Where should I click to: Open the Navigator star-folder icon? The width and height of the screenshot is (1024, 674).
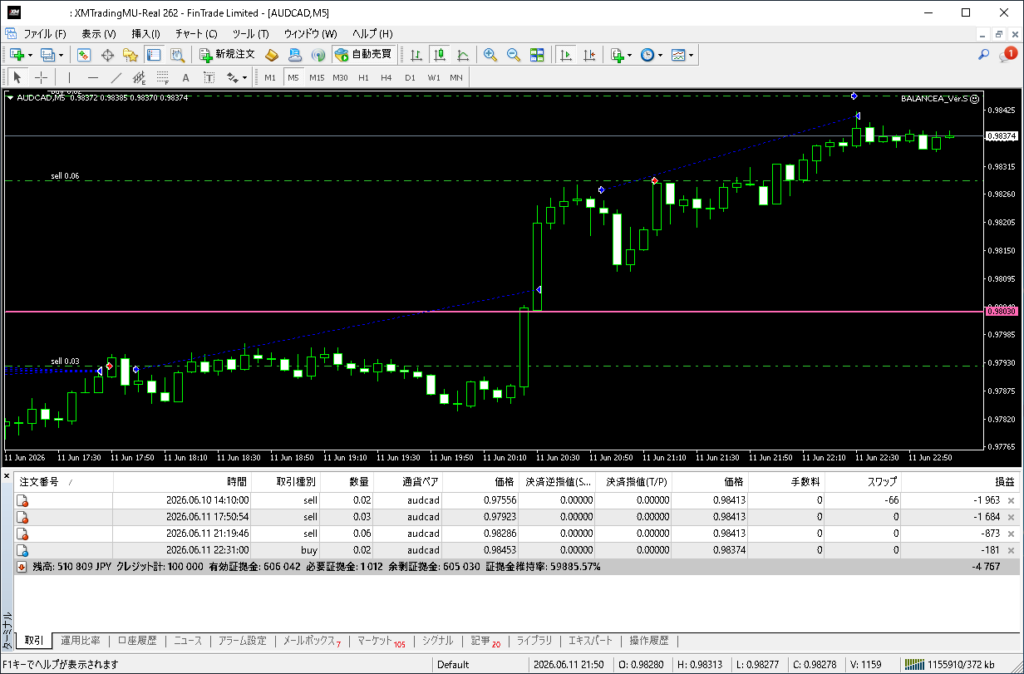pyautogui.click(x=130, y=55)
